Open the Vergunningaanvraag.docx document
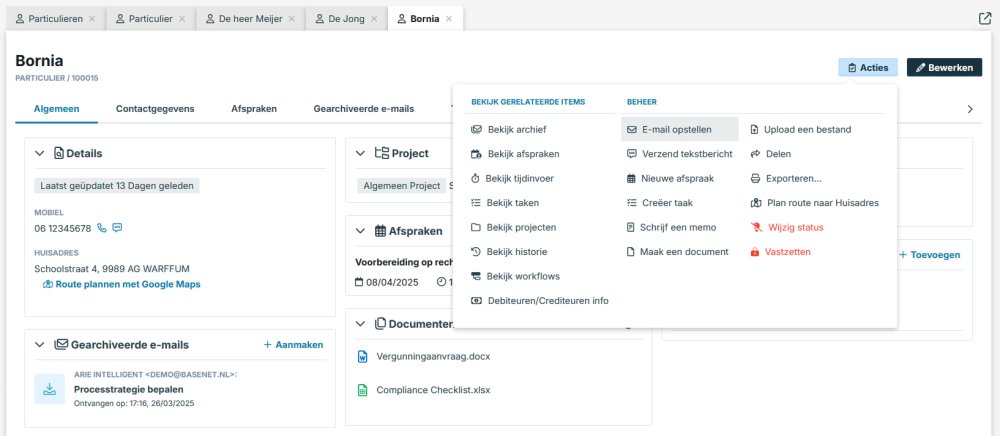Viewport: 1000px width, 436px height. point(432,356)
